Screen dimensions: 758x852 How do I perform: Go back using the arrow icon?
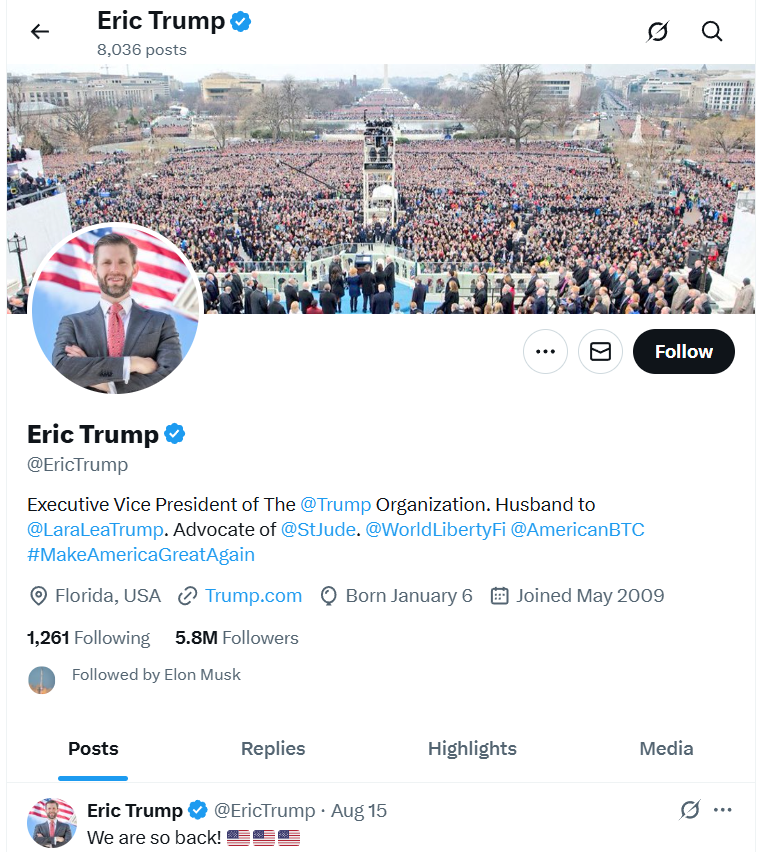pos(40,32)
